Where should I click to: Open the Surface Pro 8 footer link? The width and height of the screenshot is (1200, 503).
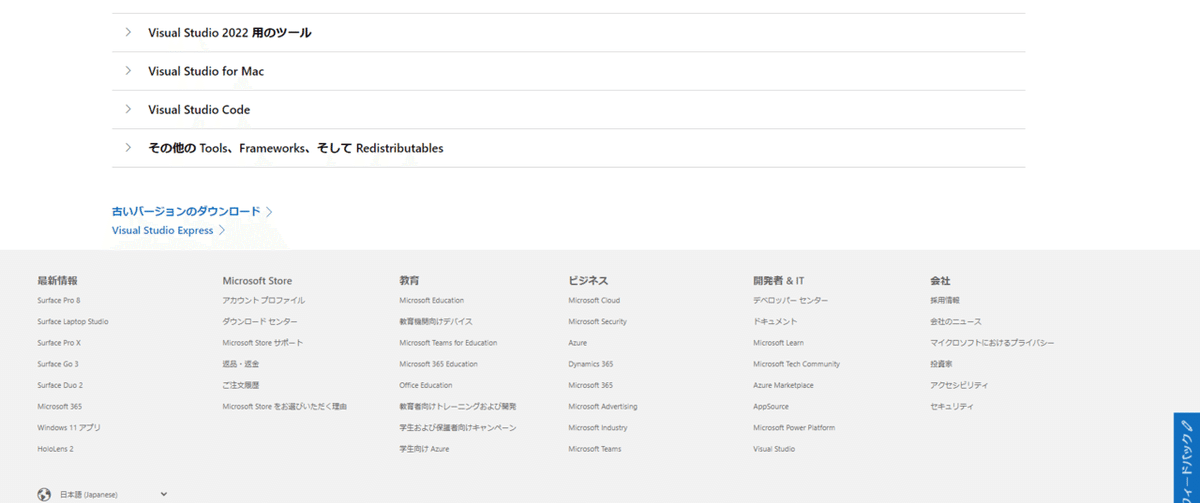(x=59, y=300)
